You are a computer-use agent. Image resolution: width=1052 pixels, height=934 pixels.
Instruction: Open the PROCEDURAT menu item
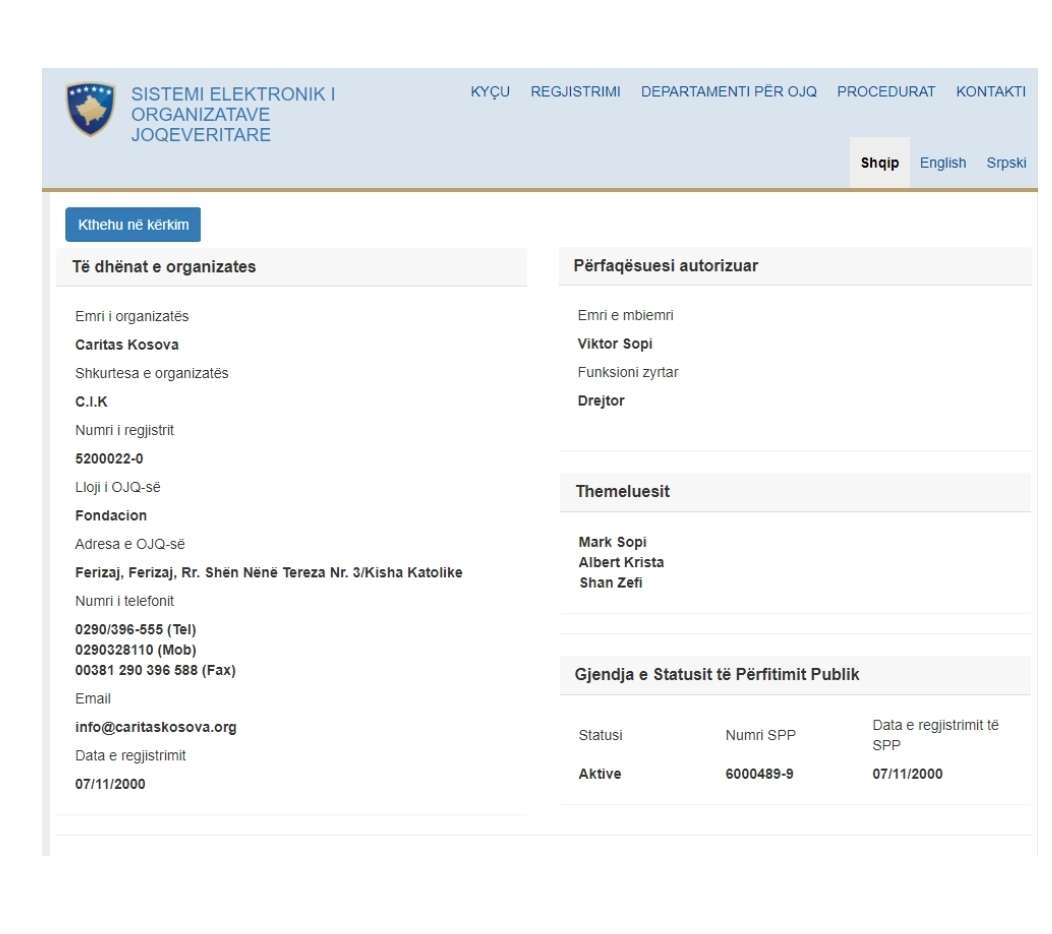pyautogui.click(x=886, y=92)
